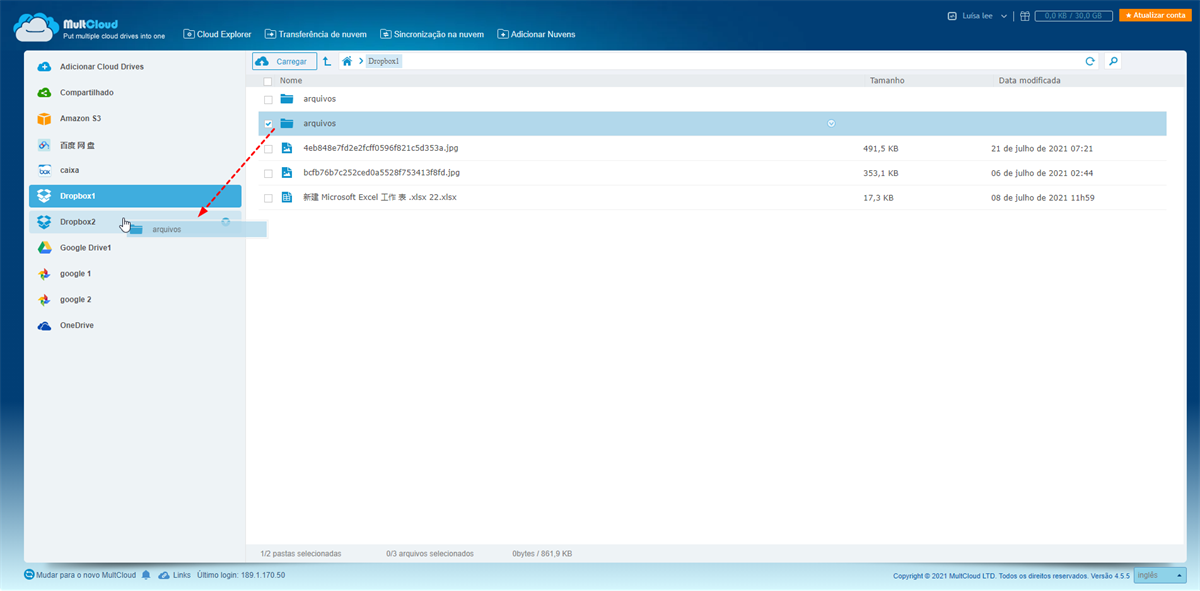Toggle the select-all checkbox beside Nome

click(267, 81)
